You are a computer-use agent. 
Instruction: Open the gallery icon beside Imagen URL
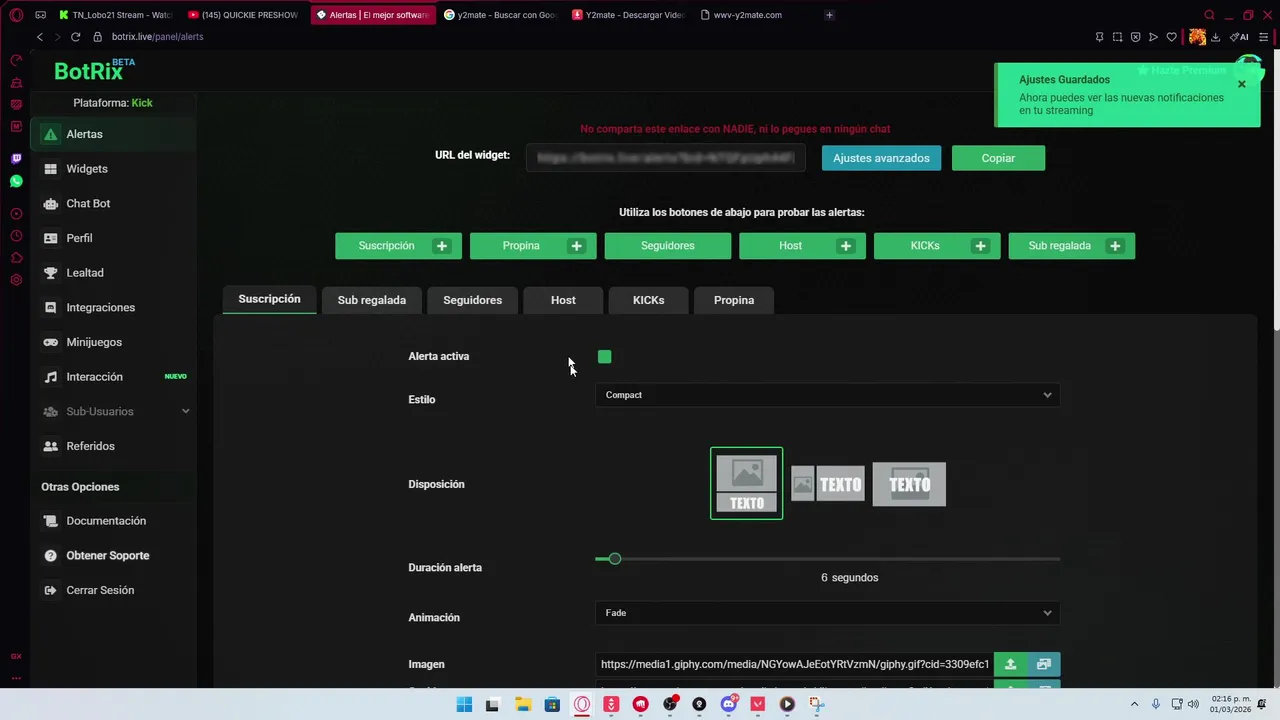tap(1044, 664)
